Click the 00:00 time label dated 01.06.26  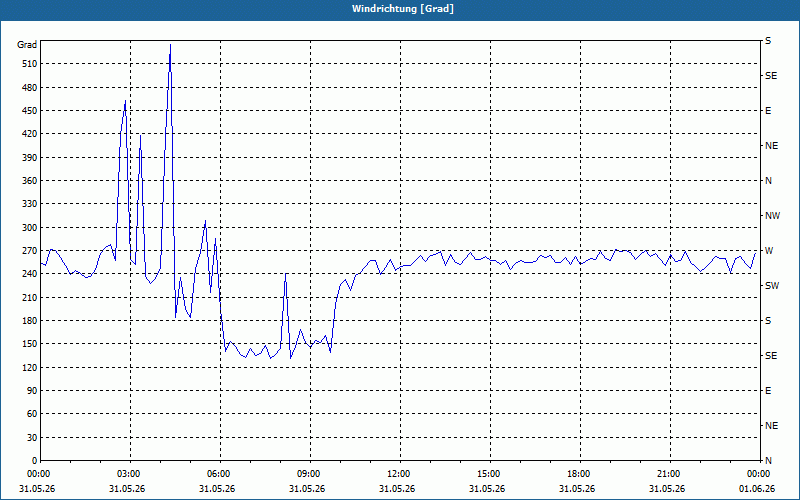(x=759, y=474)
